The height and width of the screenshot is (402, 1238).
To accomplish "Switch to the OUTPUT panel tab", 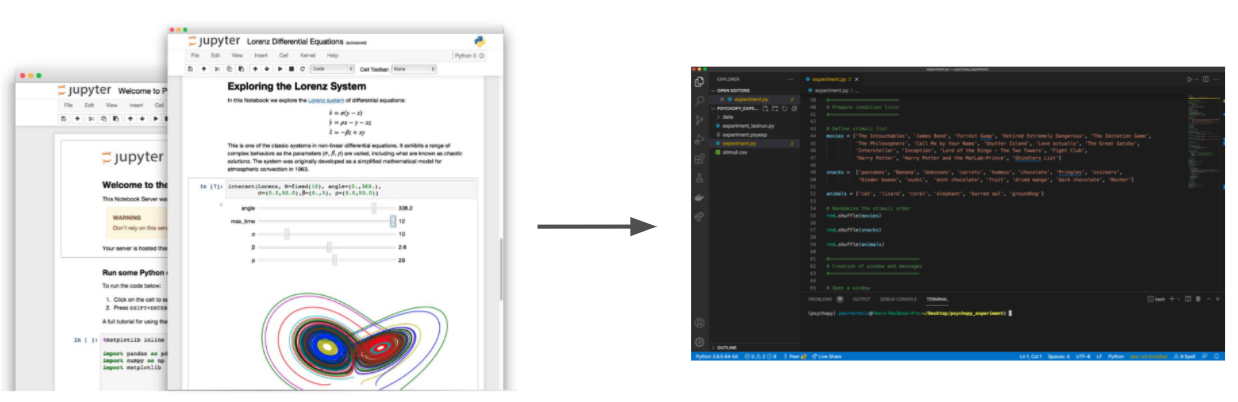I will pos(861,299).
